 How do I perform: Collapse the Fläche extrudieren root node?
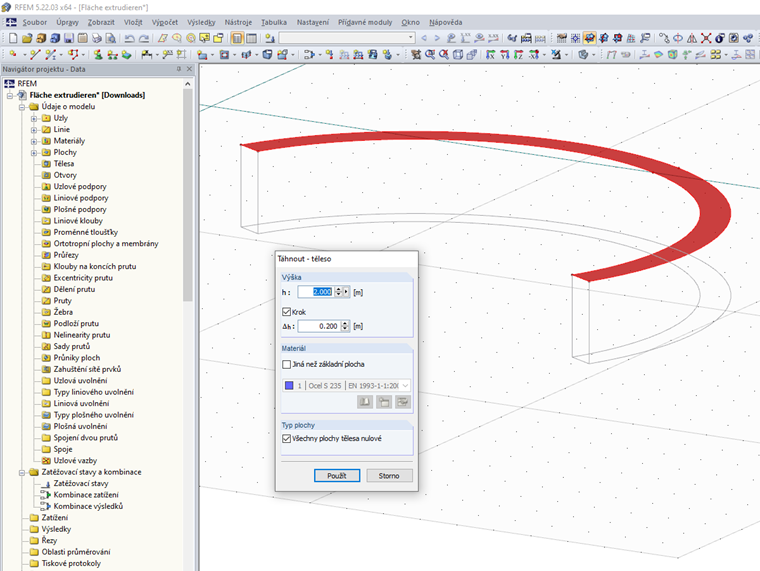pyautogui.click(x=10, y=95)
